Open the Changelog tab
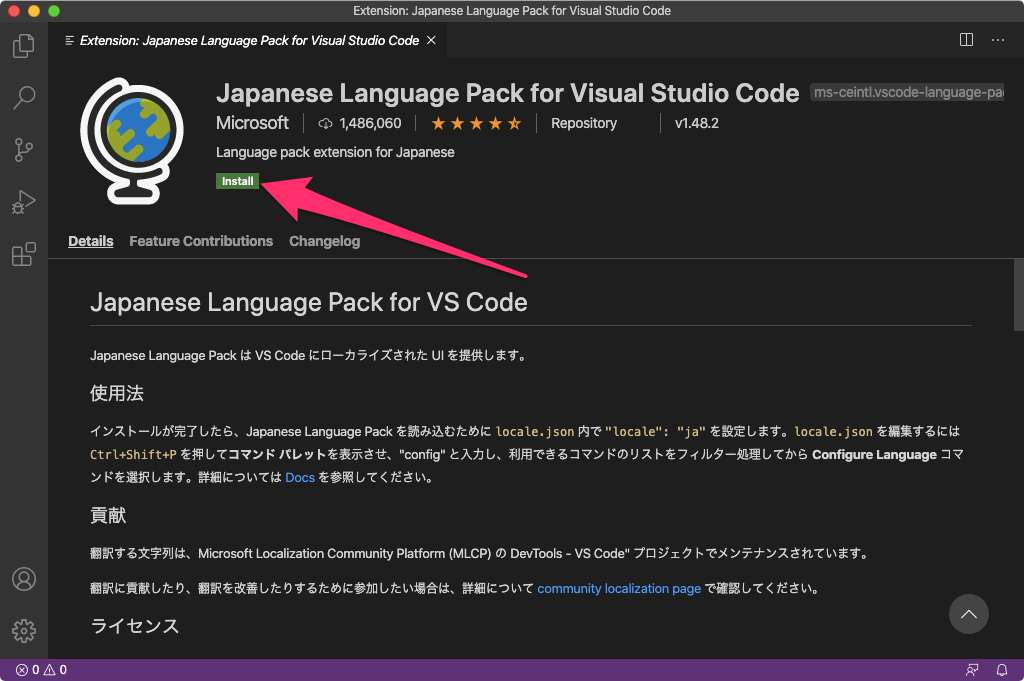The width and height of the screenshot is (1024, 681). click(324, 240)
